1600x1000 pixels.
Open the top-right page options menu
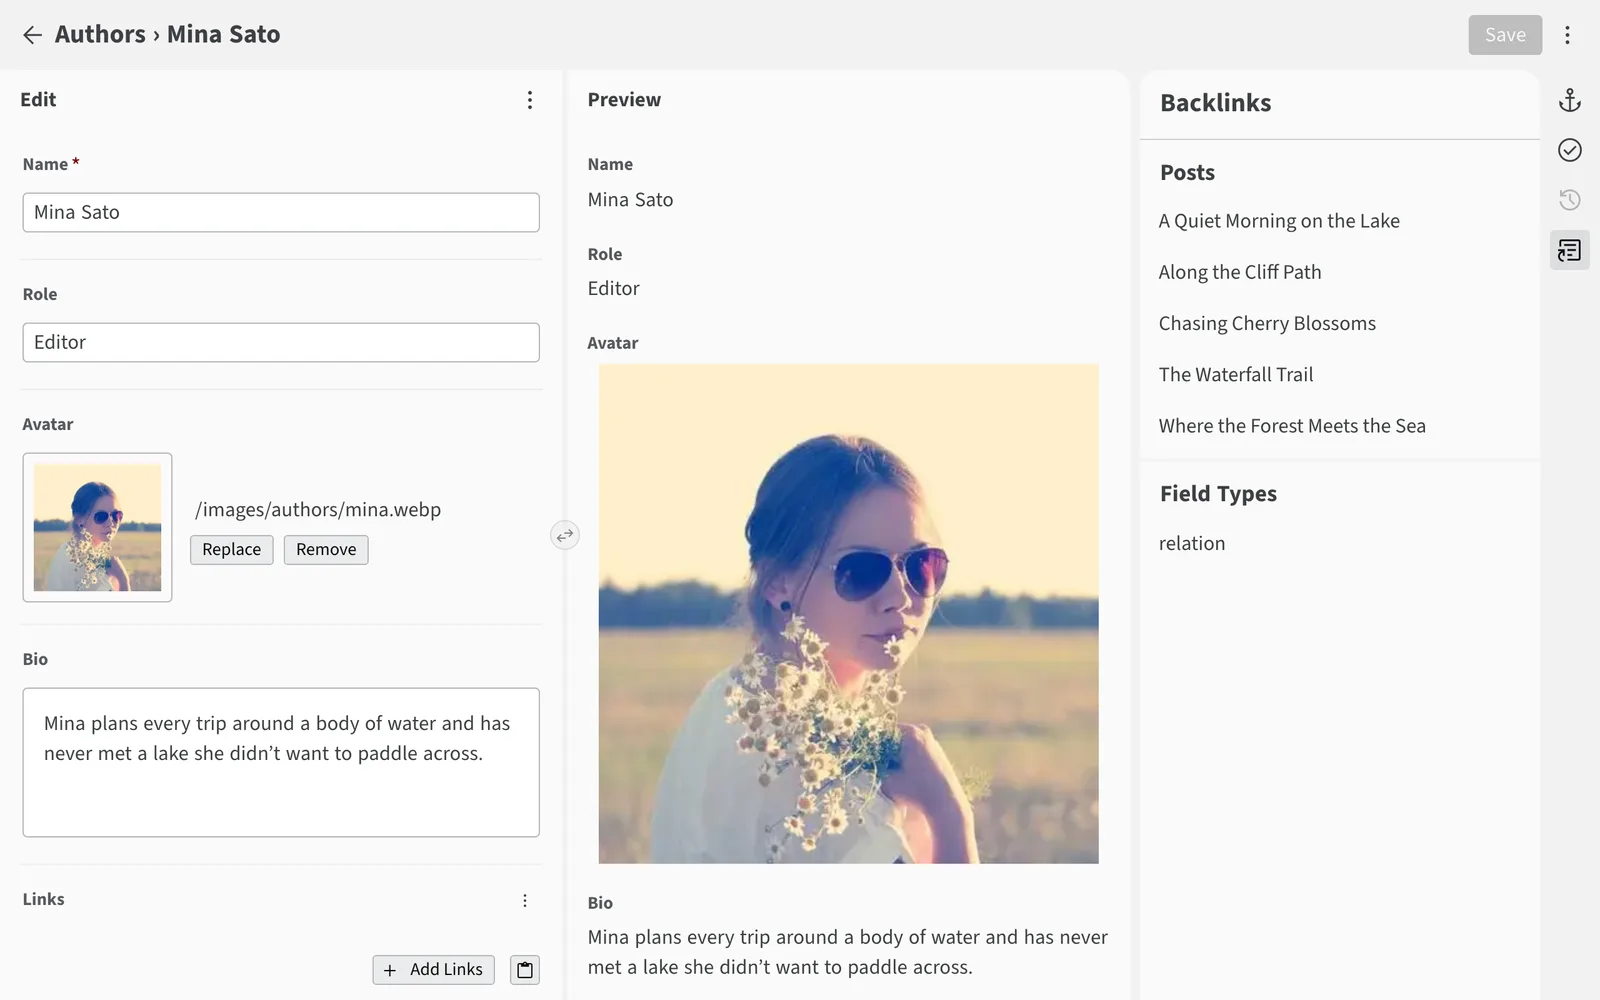point(1567,35)
